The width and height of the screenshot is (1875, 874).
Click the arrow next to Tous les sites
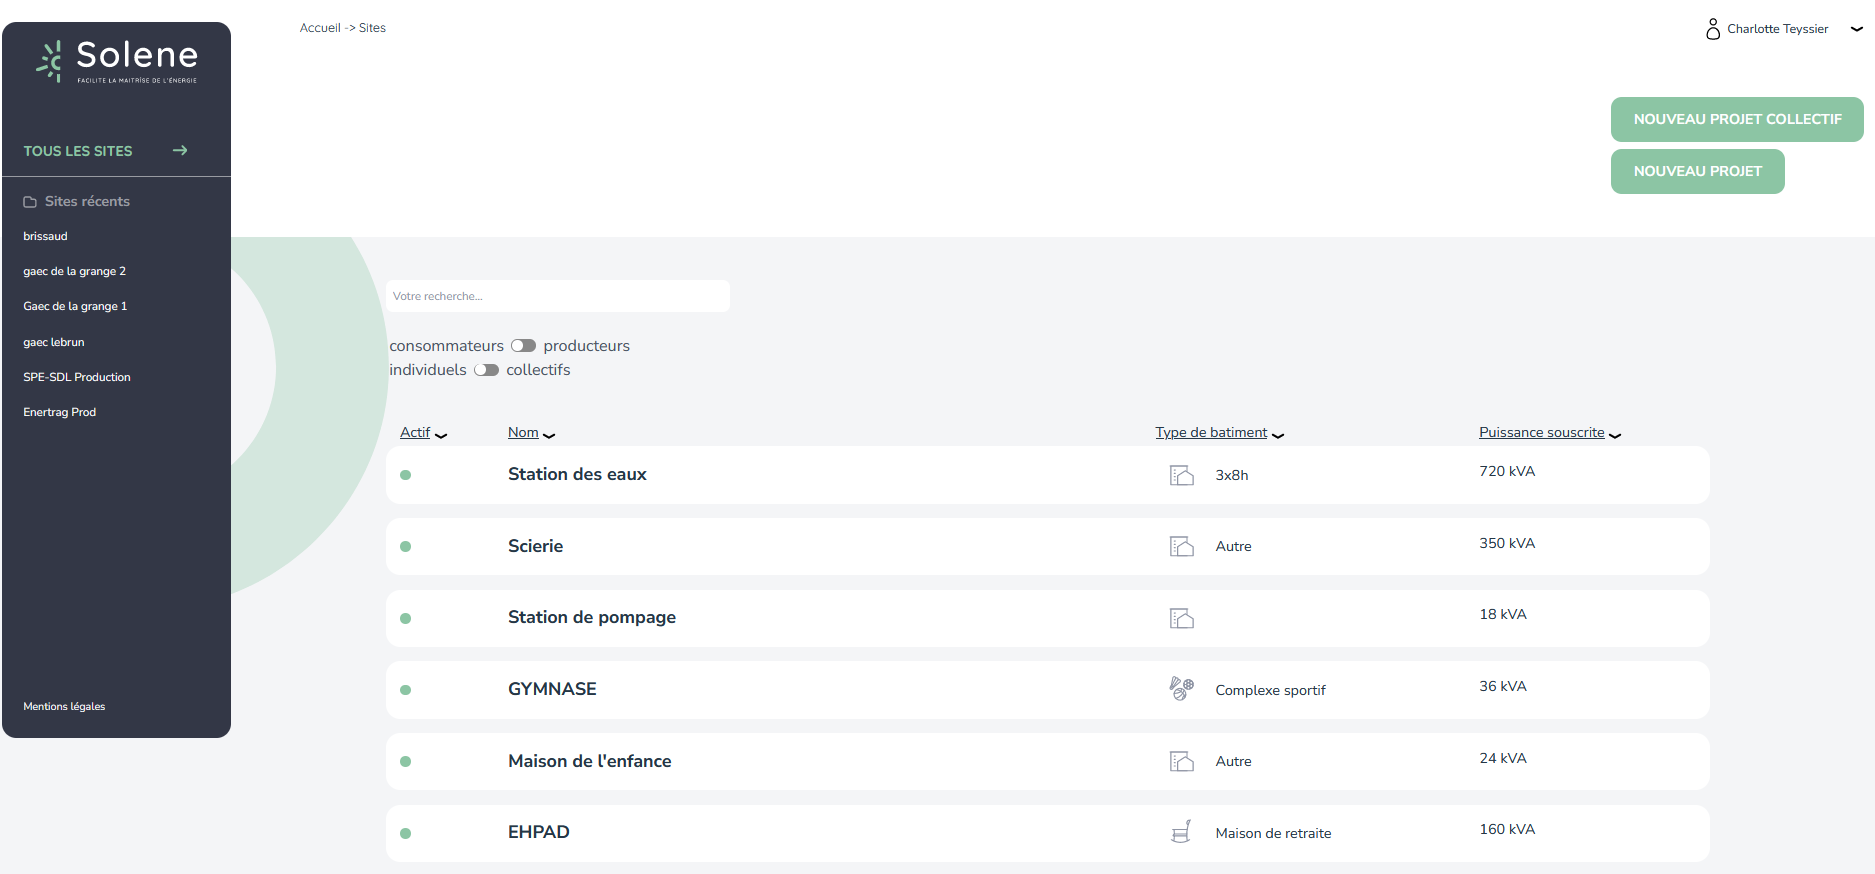180,151
